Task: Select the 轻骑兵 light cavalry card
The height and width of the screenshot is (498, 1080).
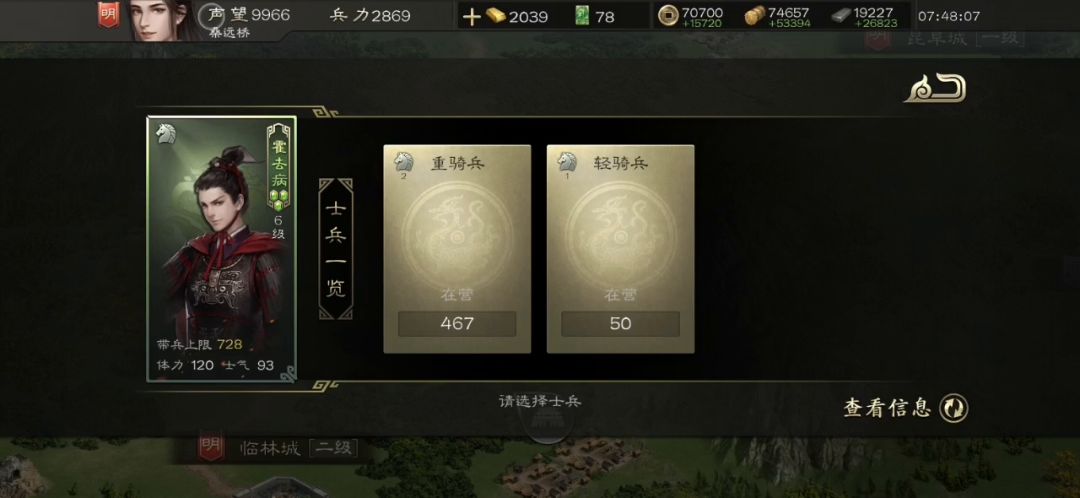Action: point(620,249)
